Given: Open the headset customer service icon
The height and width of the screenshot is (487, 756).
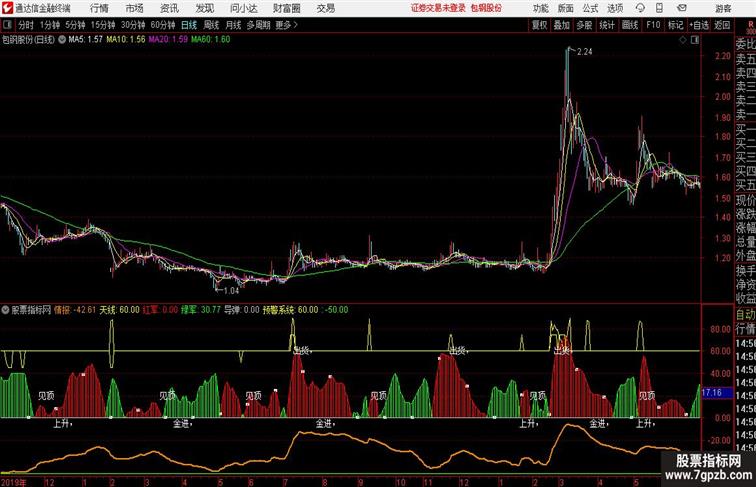Looking at the screenshot, I should pyautogui.click(x=640, y=8).
